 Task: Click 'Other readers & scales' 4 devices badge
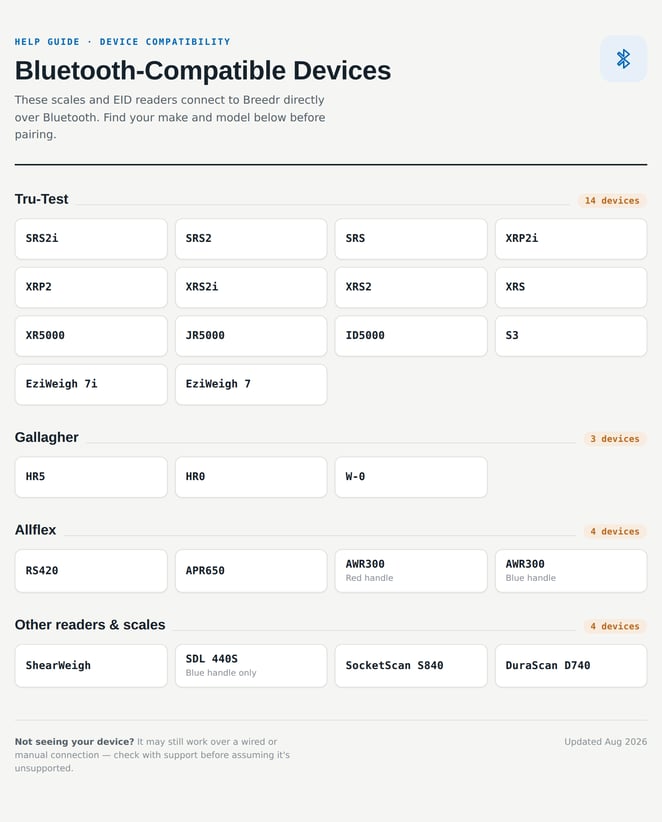[615, 626]
